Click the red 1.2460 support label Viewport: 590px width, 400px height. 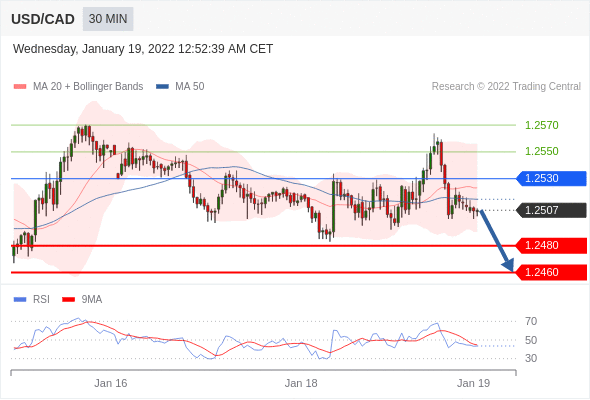551,272
